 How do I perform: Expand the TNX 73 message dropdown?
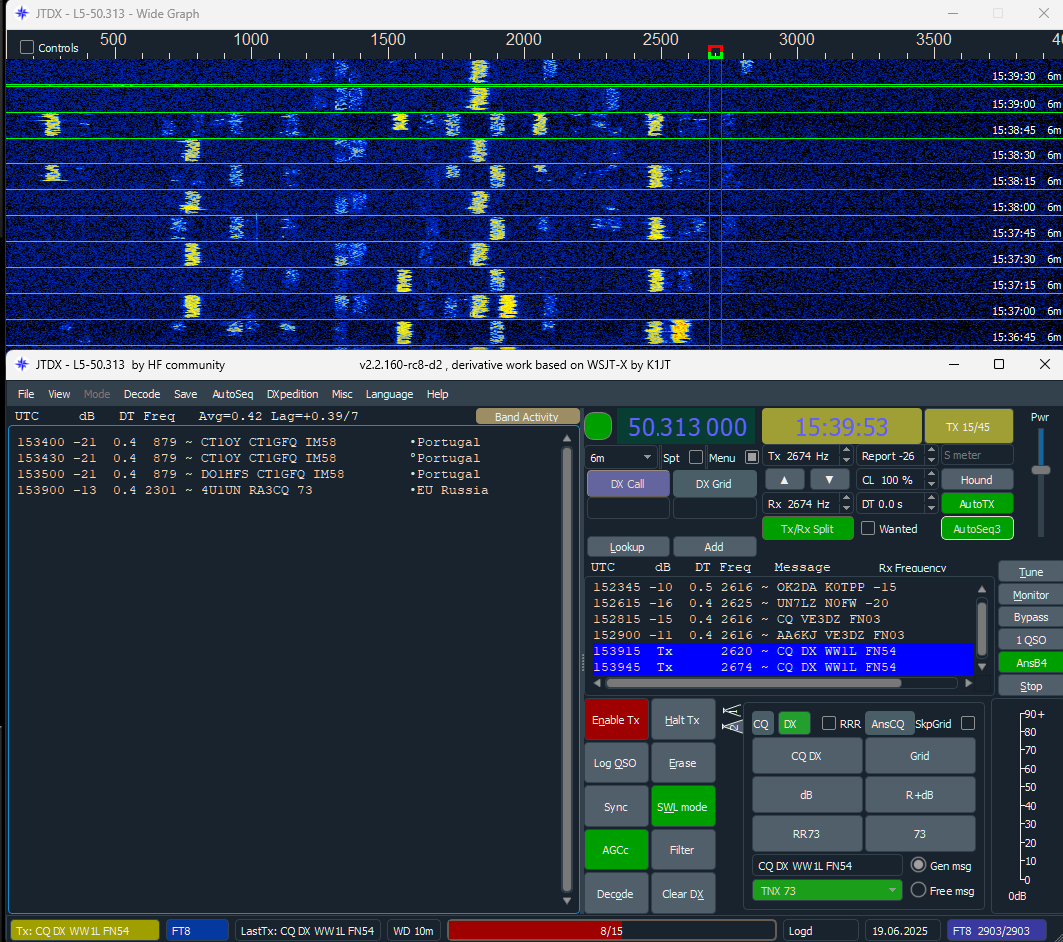[826, 890]
